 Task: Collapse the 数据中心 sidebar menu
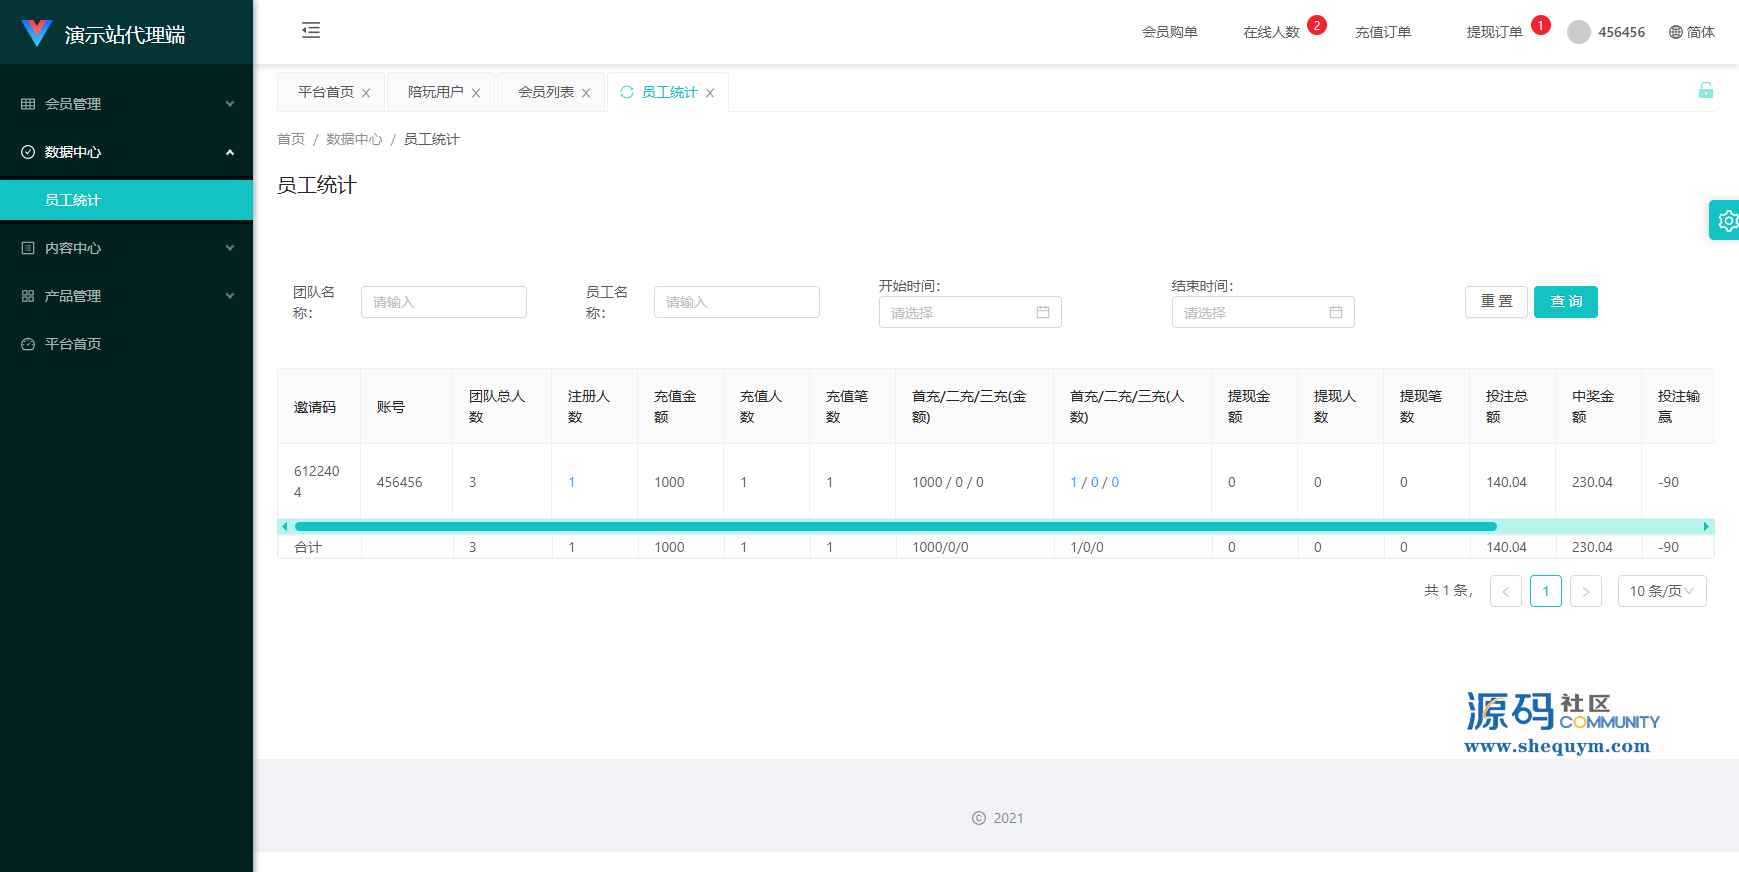[x=127, y=152]
